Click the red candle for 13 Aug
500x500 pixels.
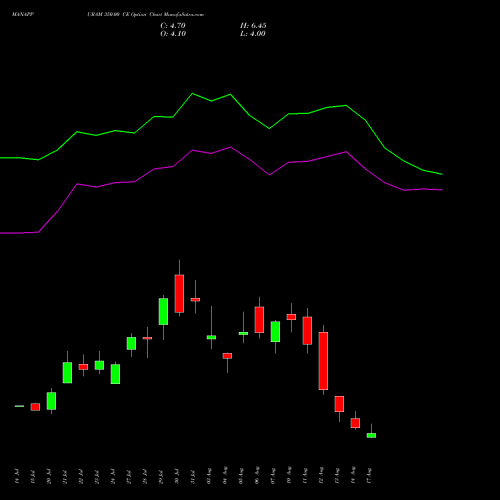339,404
